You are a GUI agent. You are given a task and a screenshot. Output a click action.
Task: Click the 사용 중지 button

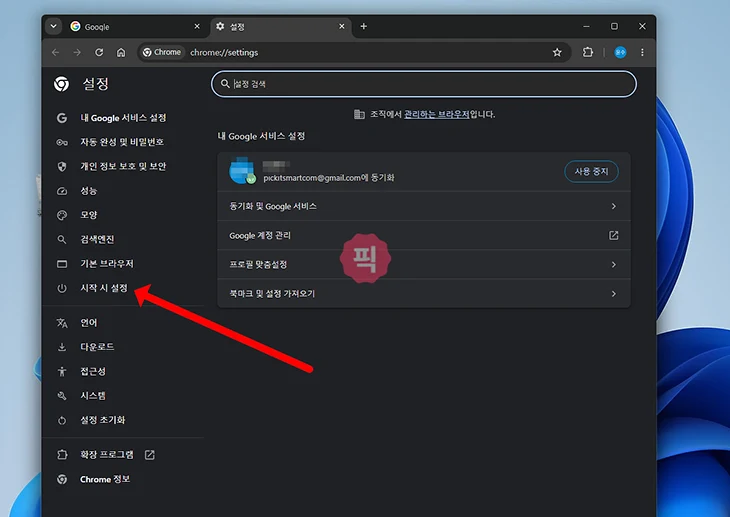(591, 171)
